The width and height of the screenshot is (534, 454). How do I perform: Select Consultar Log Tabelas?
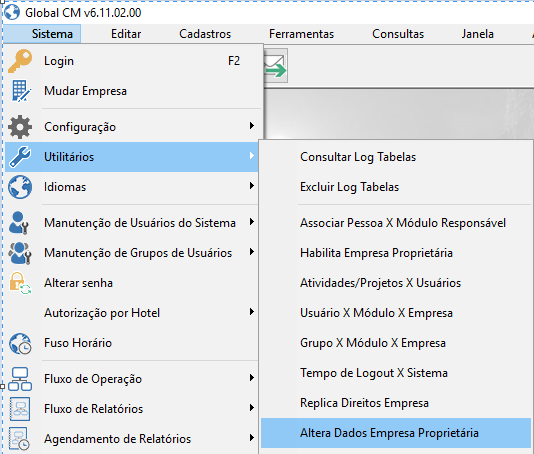[396, 157]
